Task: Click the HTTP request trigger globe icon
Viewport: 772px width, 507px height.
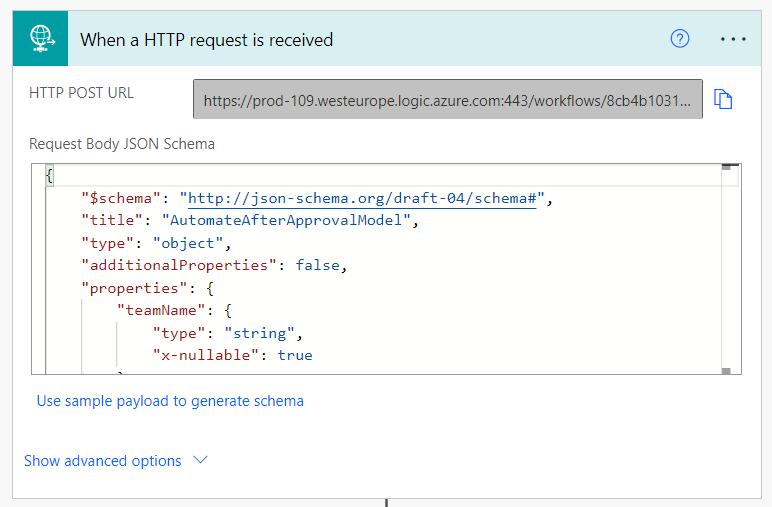Action: click(x=40, y=39)
